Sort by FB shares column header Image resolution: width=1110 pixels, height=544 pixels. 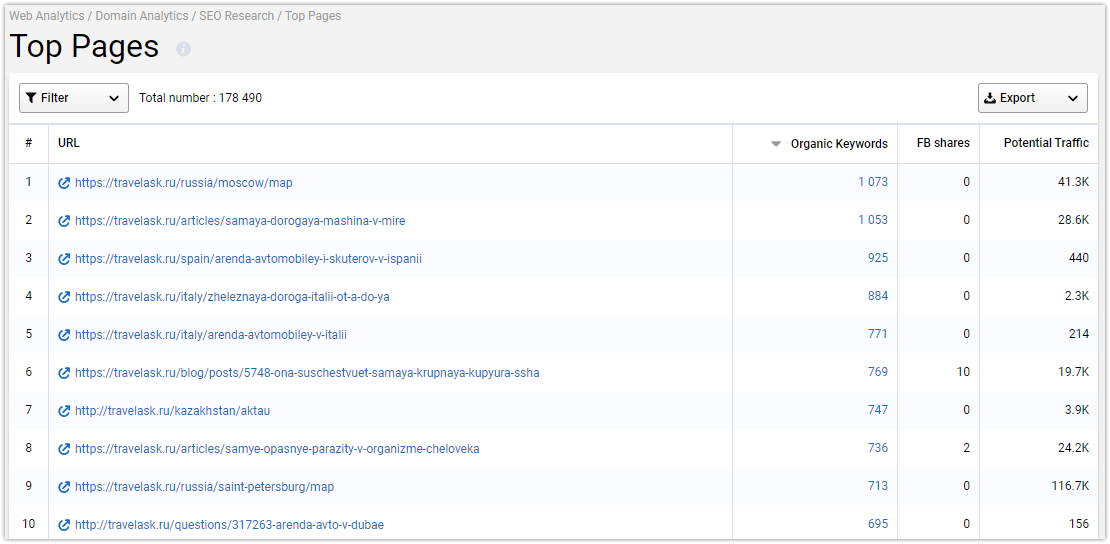943,143
